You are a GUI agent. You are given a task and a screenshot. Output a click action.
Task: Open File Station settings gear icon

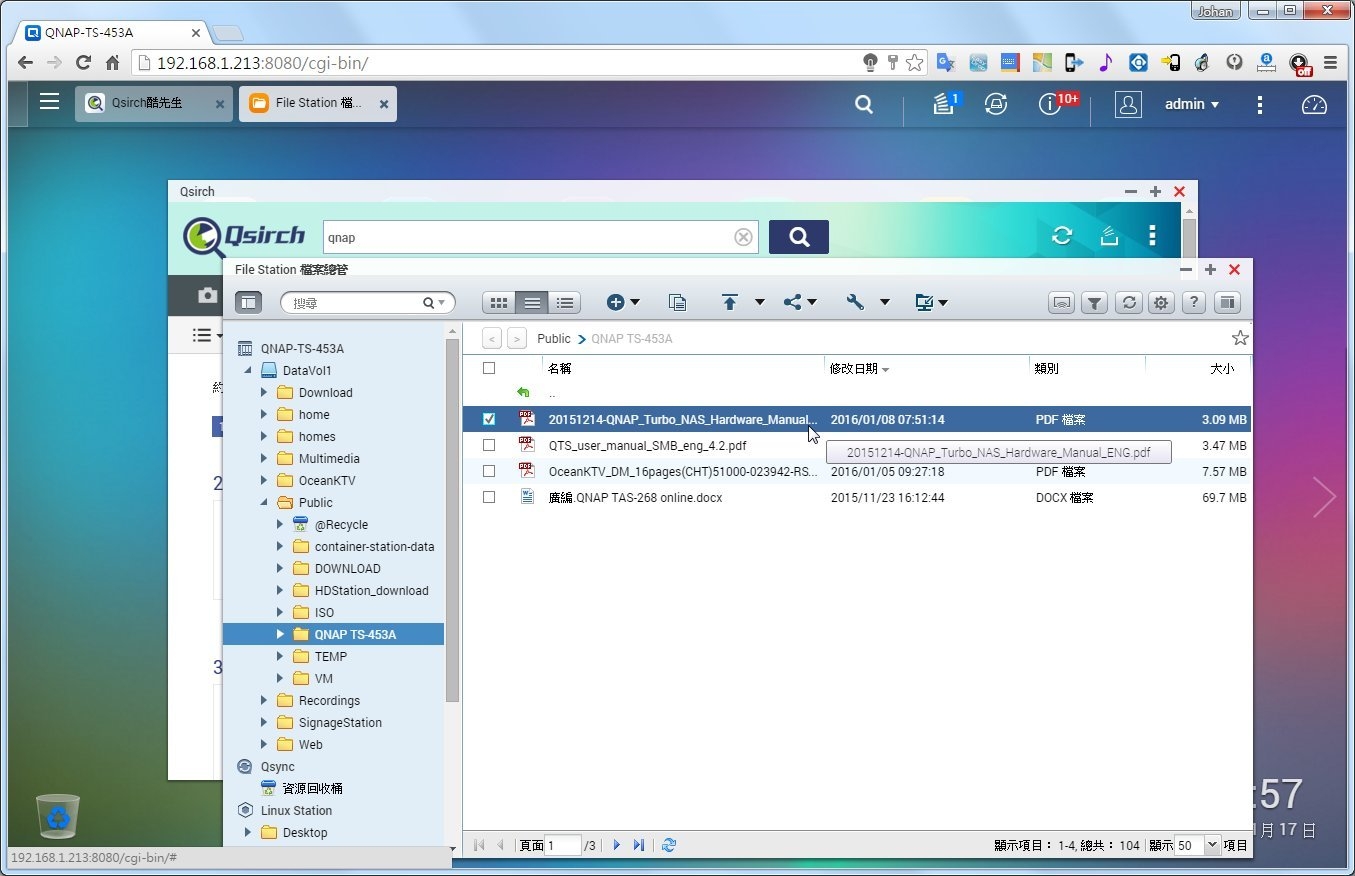1160,302
